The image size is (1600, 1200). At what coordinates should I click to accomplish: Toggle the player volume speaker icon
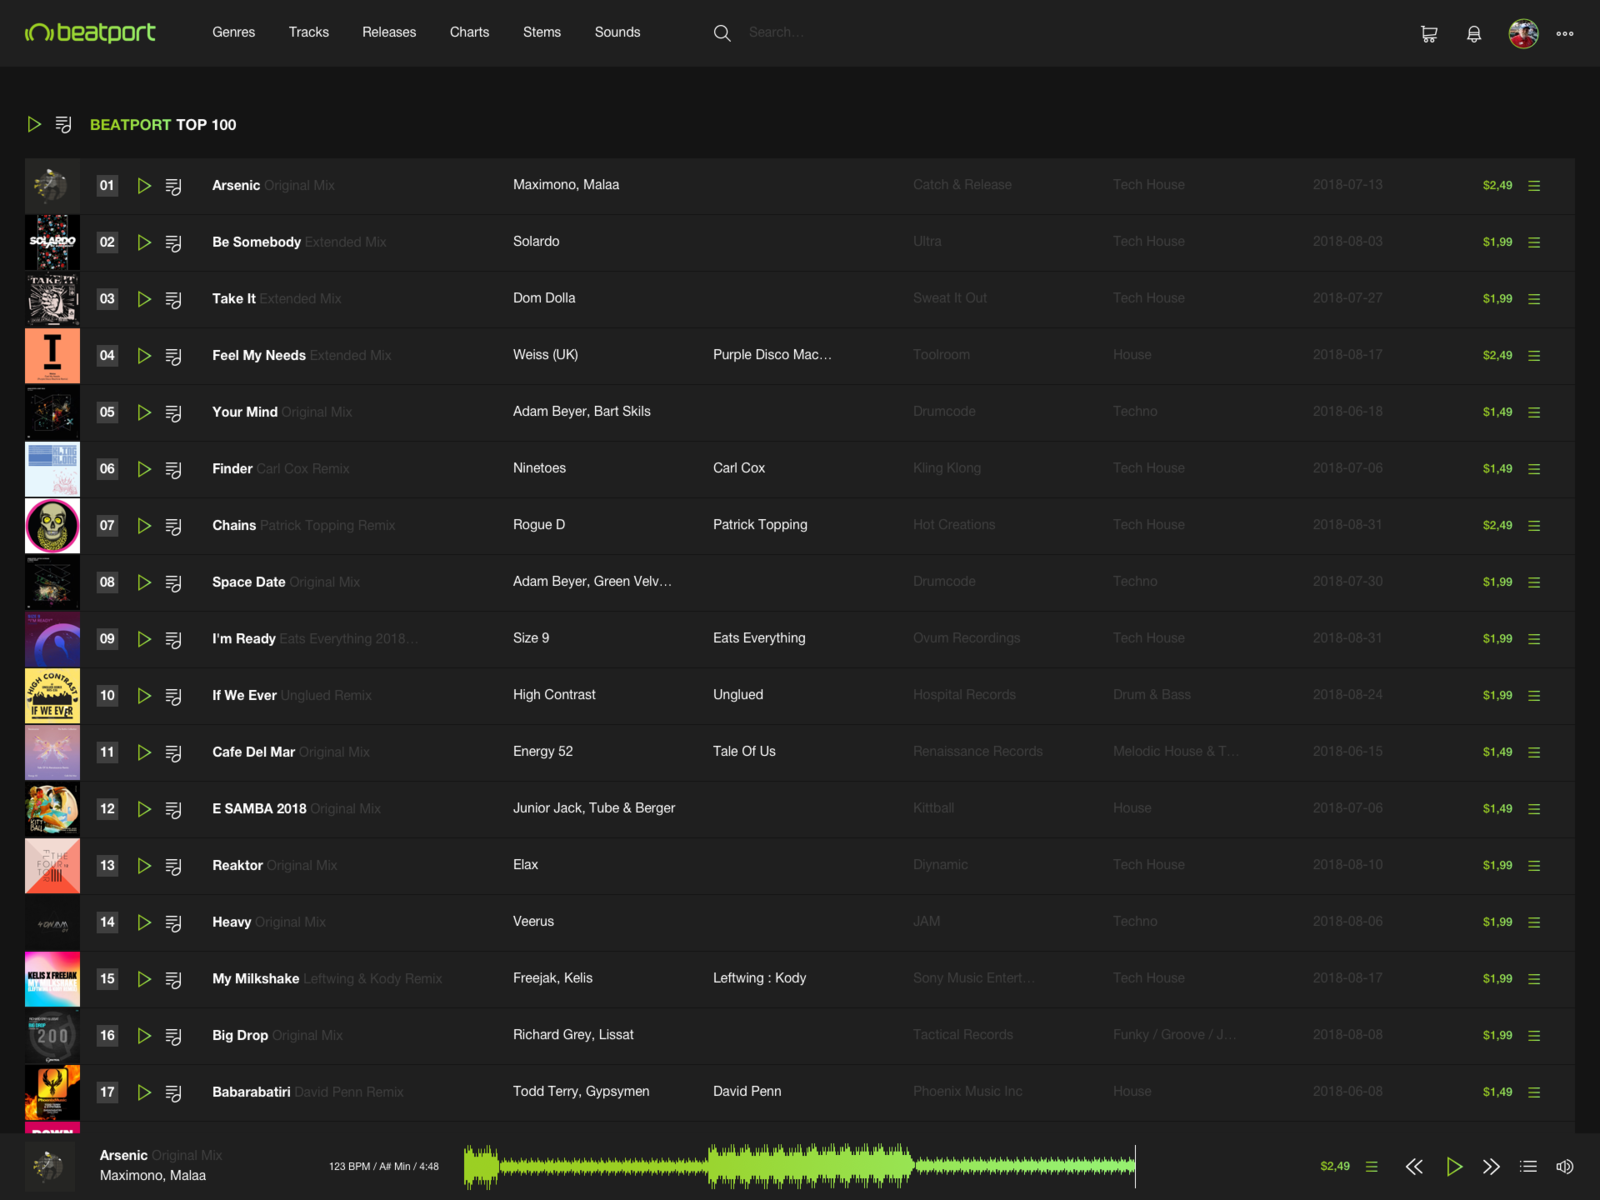(1565, 1166)
